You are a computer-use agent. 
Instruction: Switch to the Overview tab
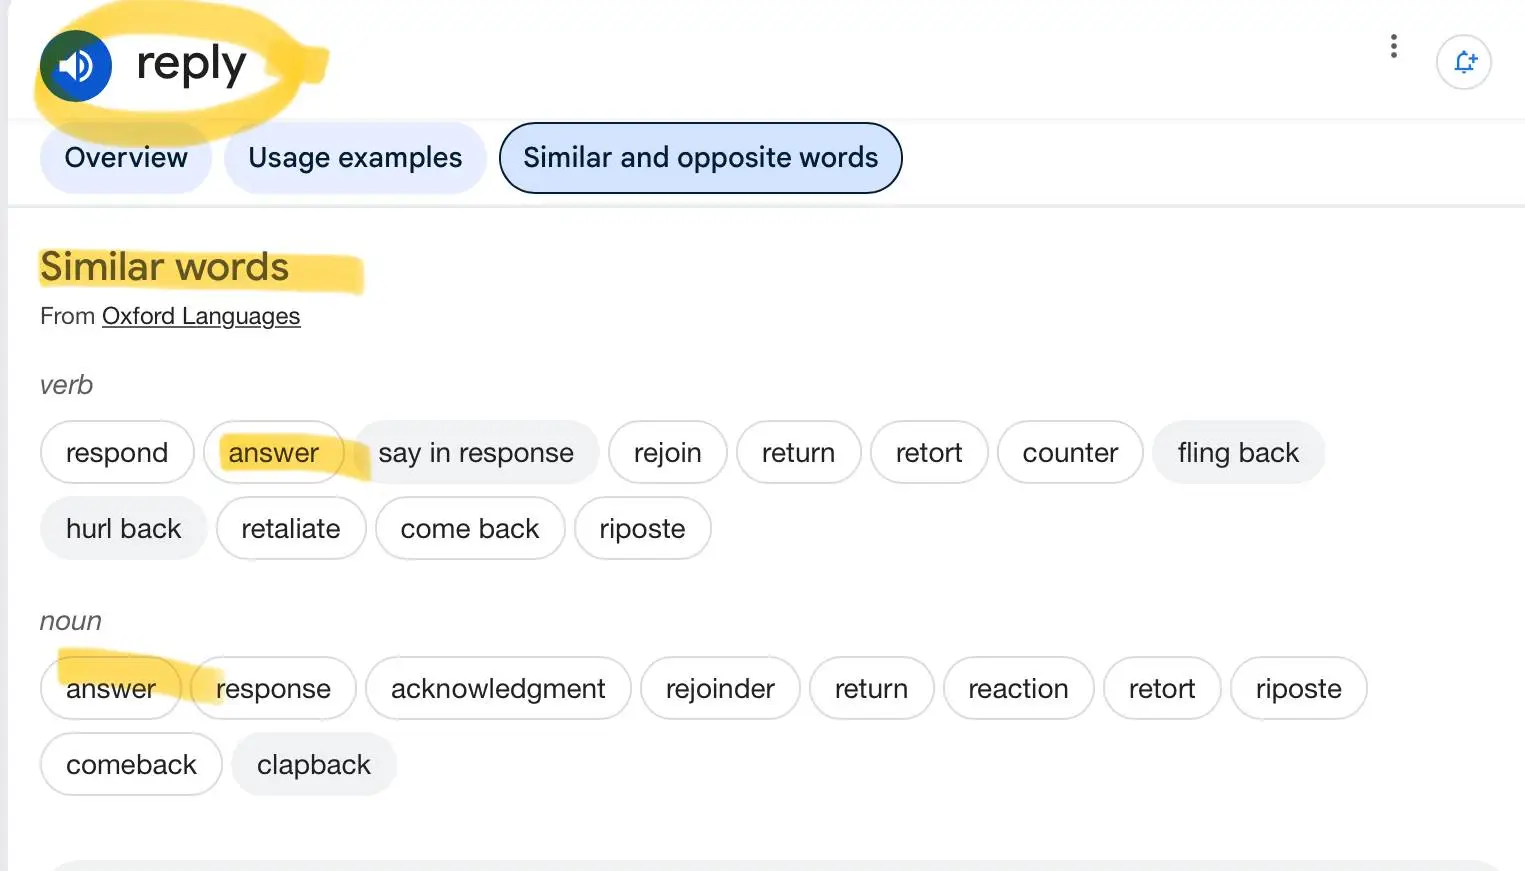click(x=126, y=158)
